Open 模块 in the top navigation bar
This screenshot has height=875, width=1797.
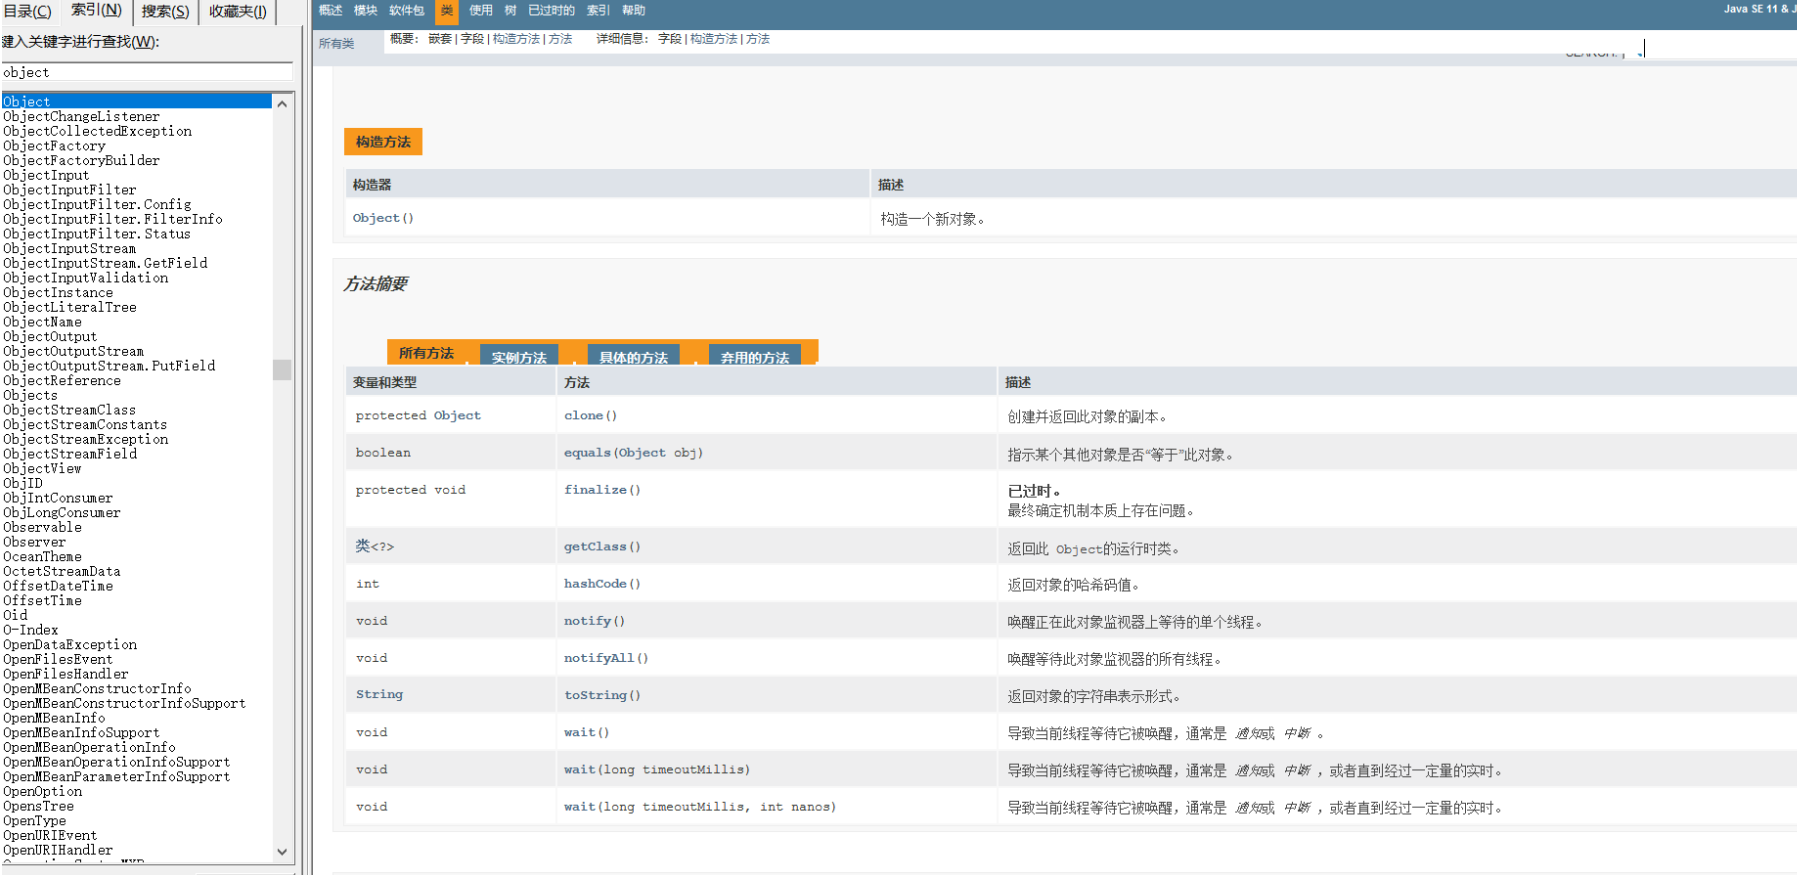366,10
